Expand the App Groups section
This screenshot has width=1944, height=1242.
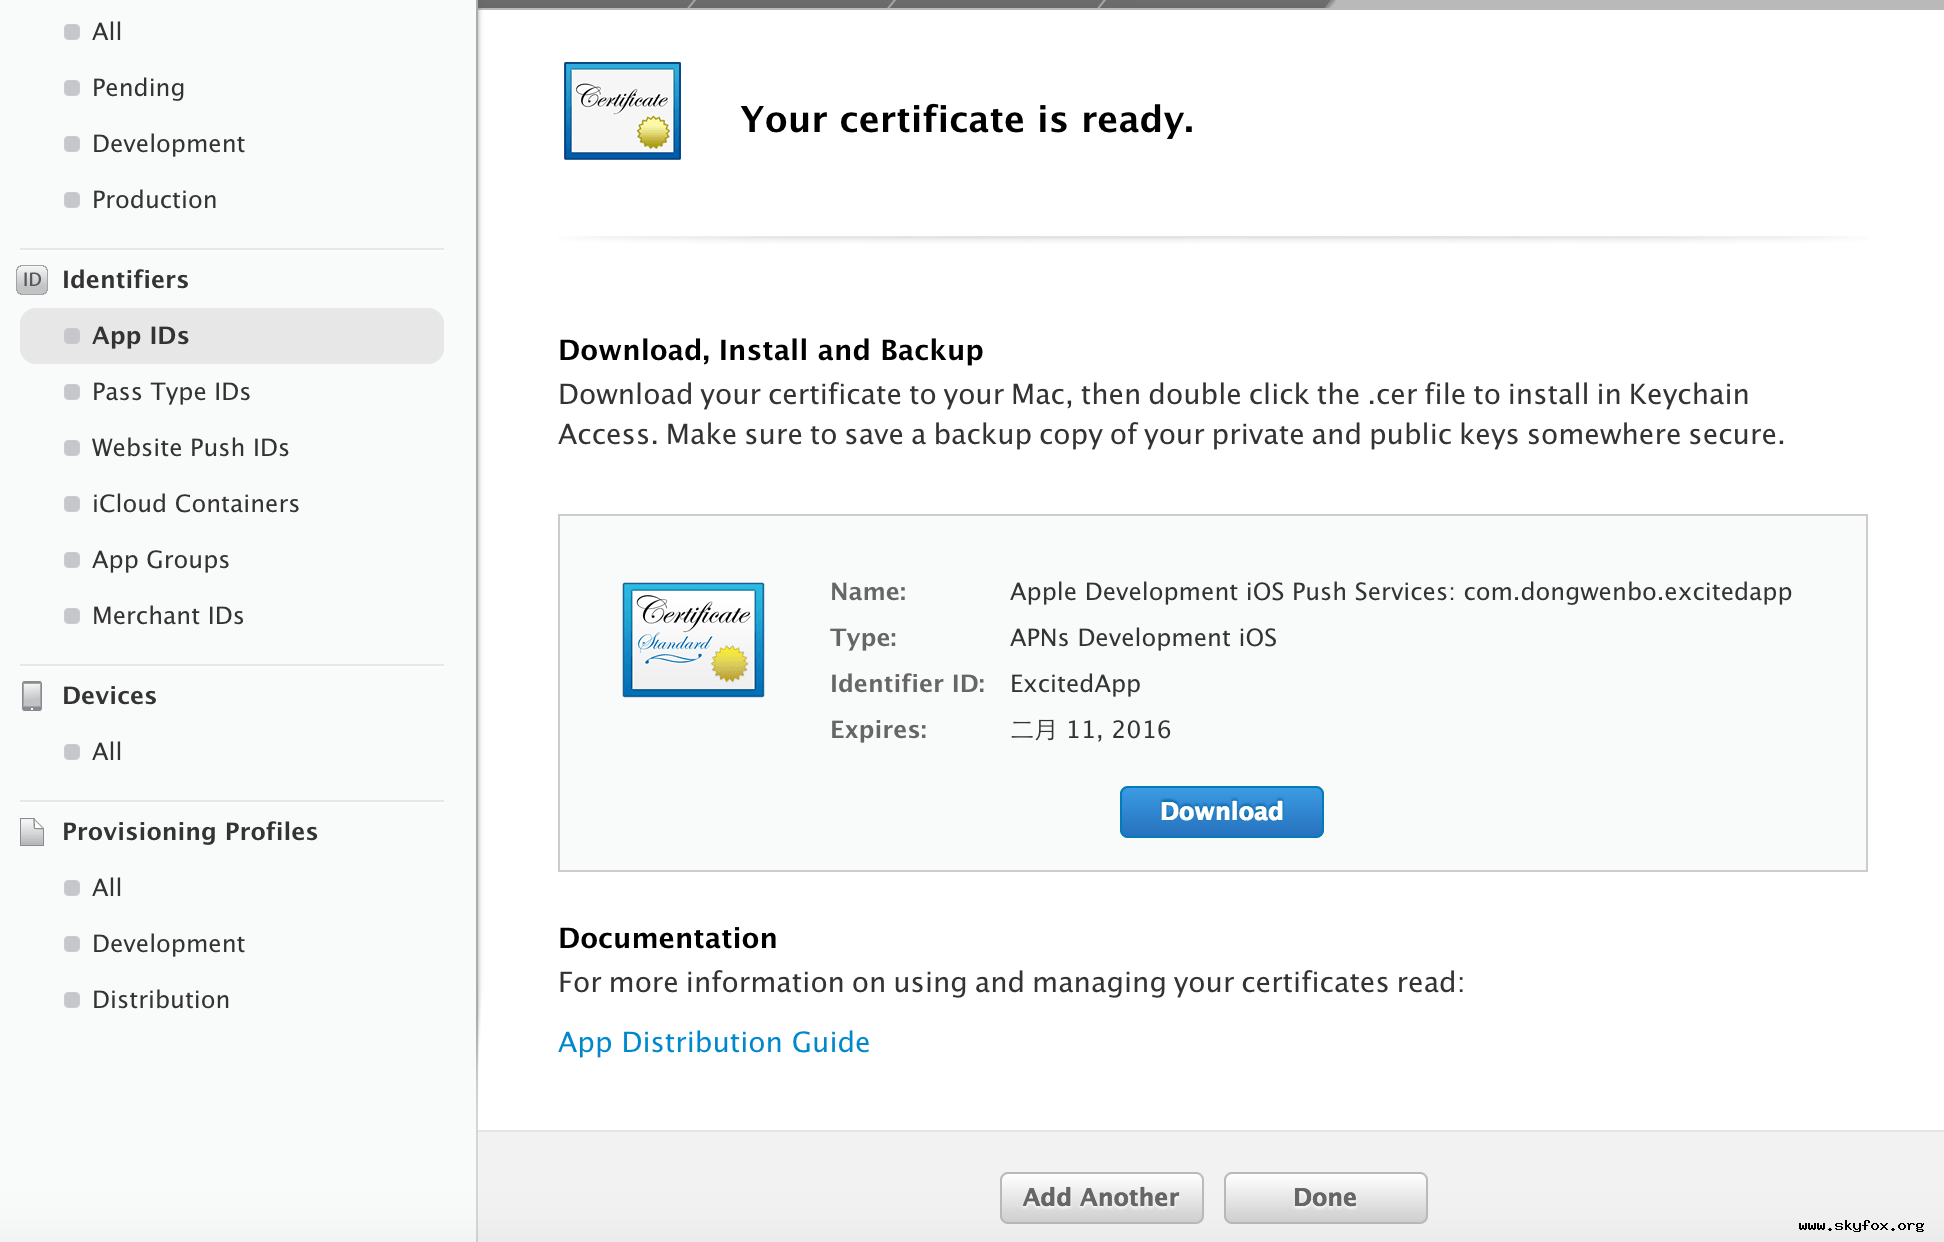(160, 558)
